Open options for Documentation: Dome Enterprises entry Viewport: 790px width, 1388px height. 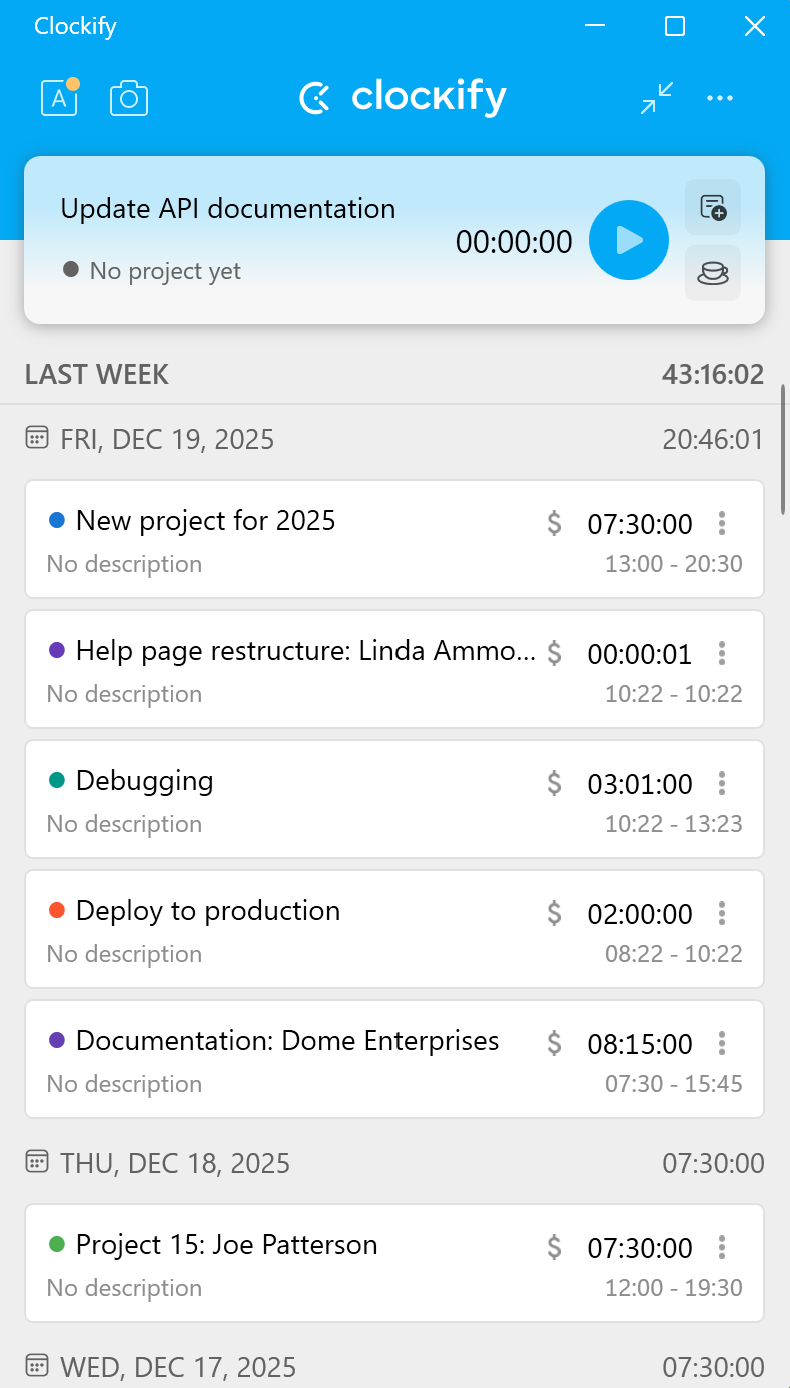coord(722,1043)
